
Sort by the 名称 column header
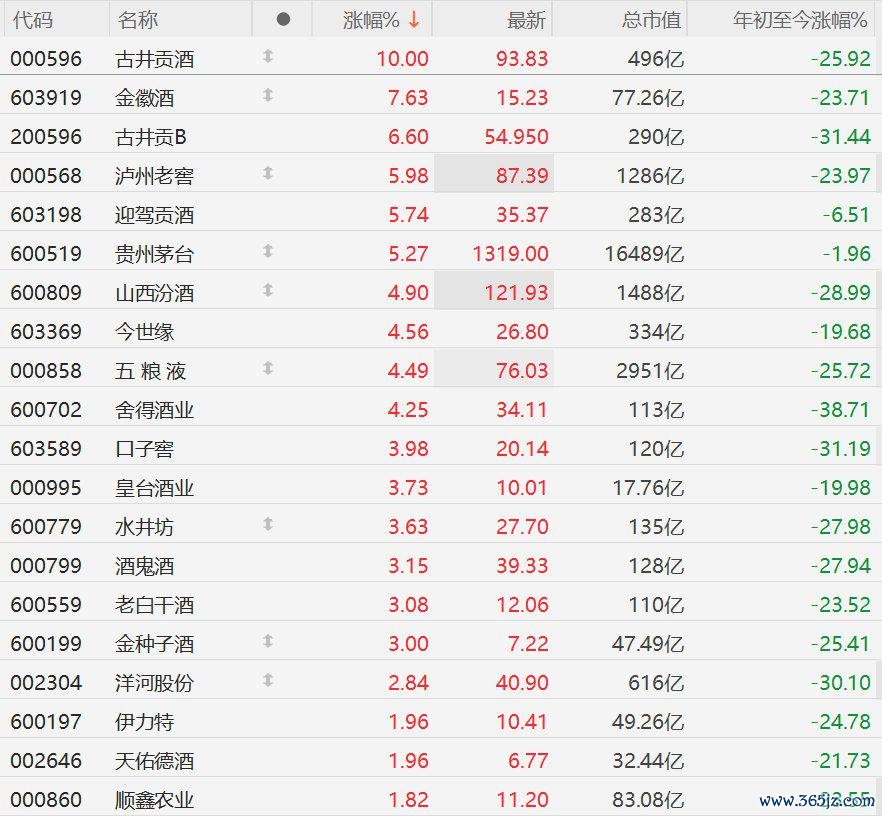(138, 20)
